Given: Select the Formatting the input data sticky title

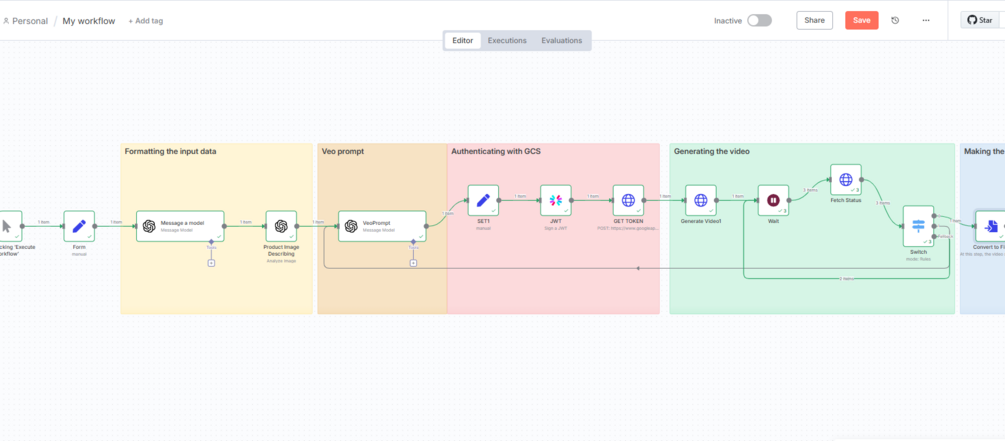Looking at the screenshot, I should point(170,152).
